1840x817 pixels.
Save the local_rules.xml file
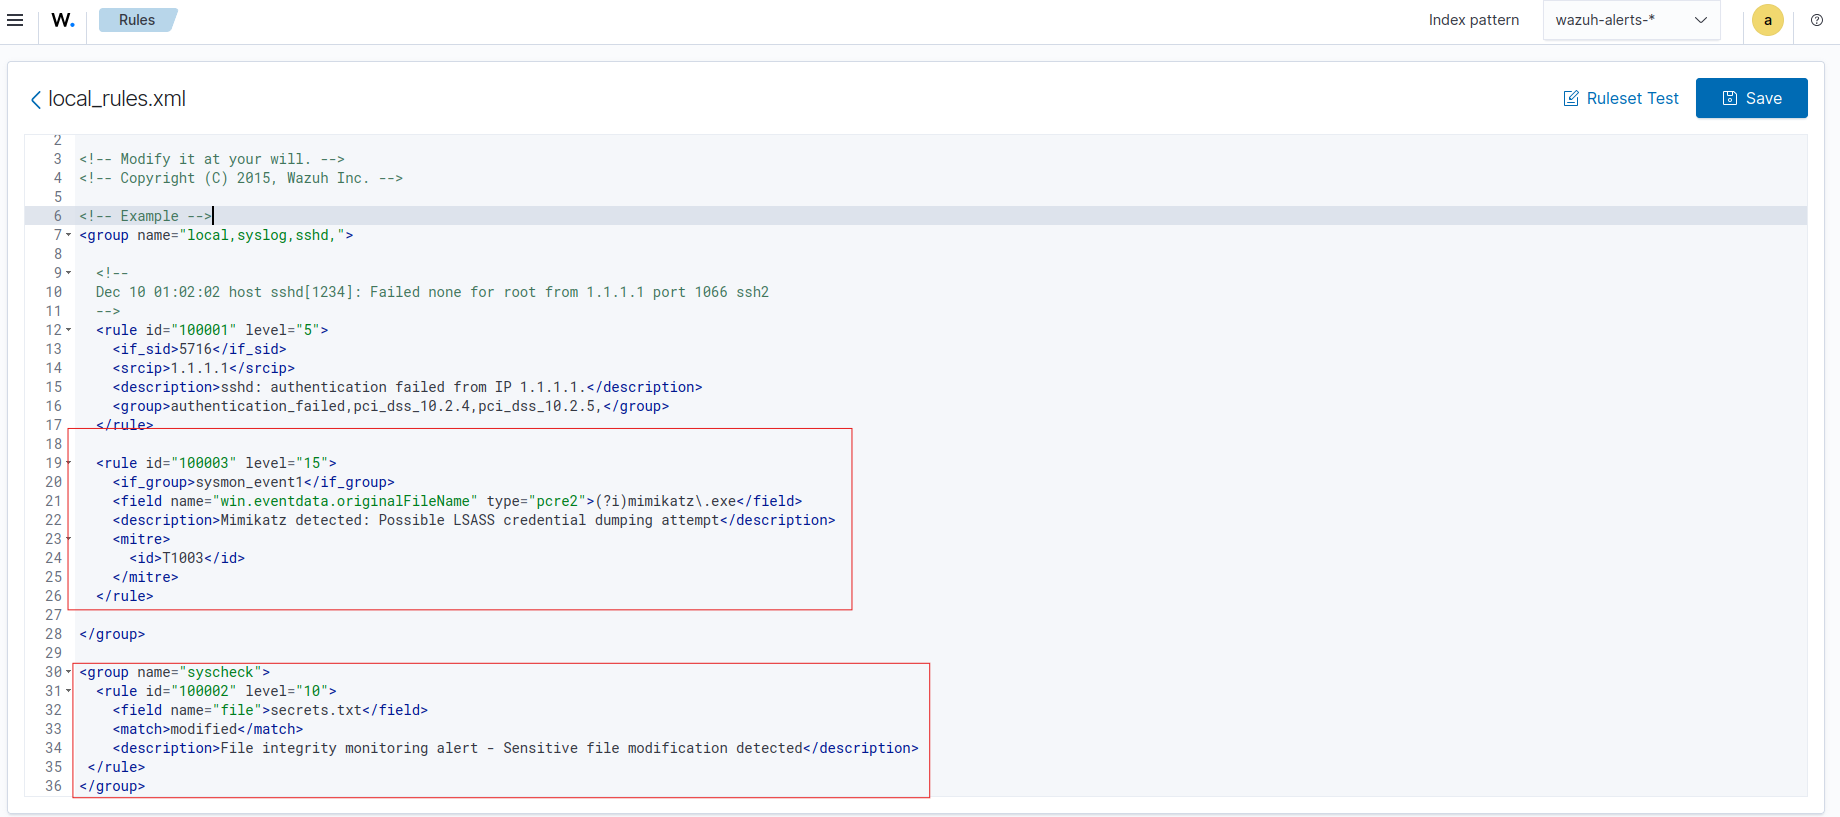[1751, 98]
